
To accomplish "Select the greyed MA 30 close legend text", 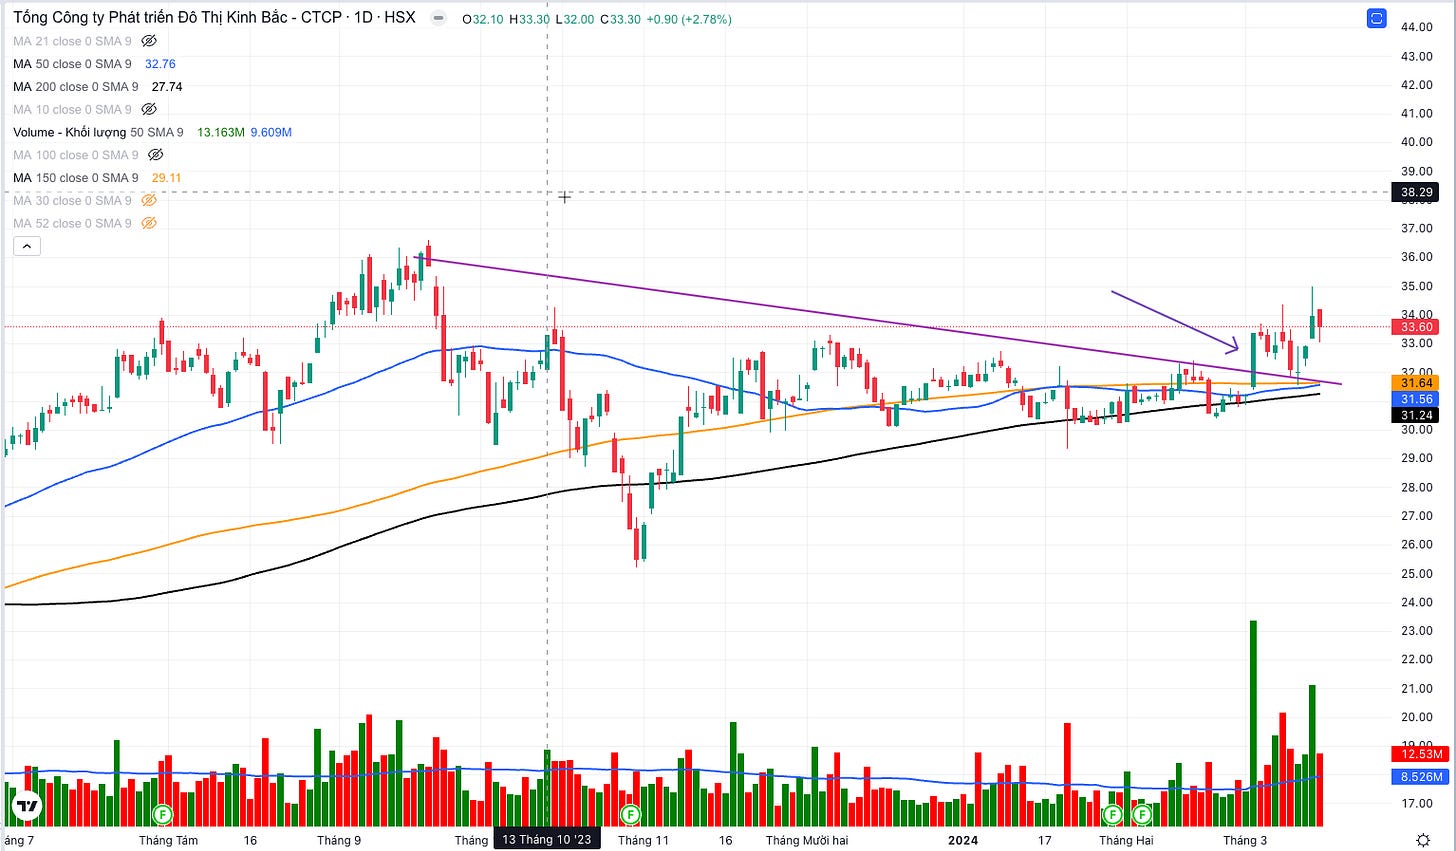I will pos(72,200).
